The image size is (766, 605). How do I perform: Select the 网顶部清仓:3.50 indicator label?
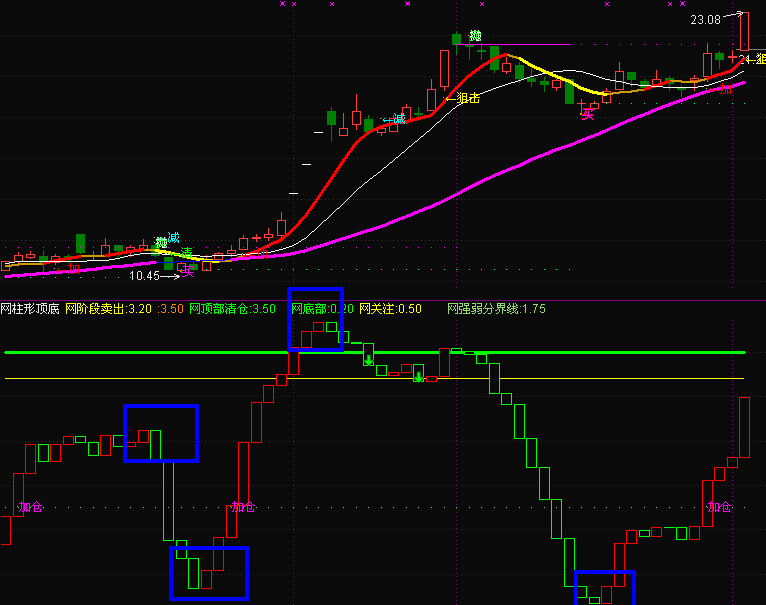232,309
